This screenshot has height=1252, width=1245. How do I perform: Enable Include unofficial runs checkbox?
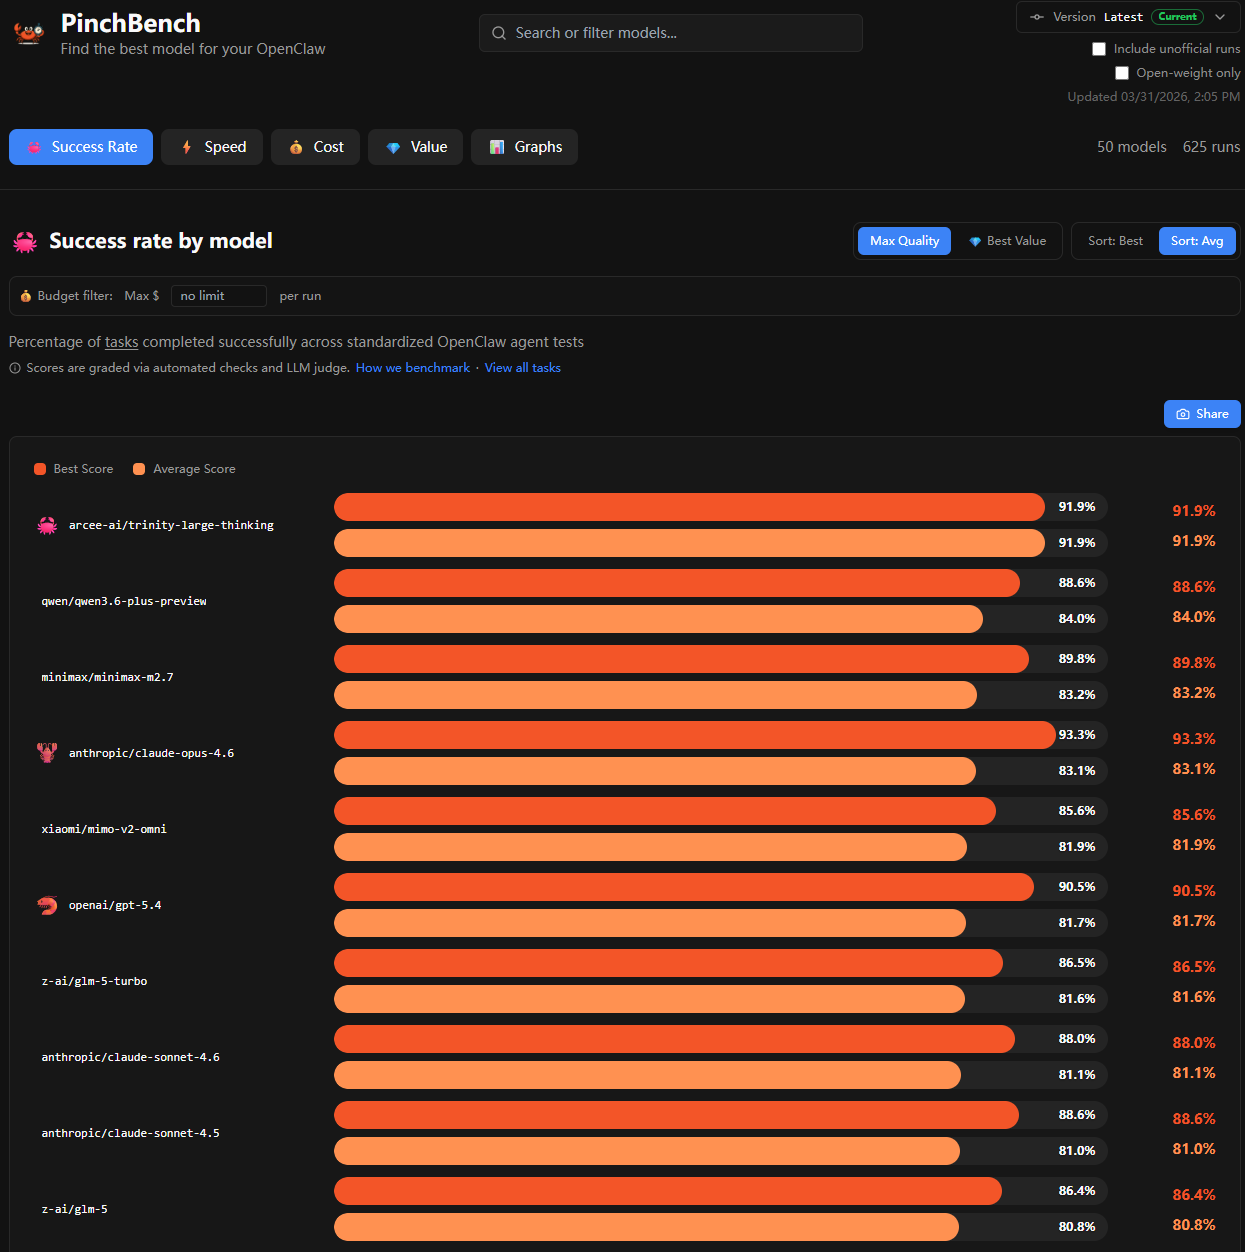click(x=1099, y=49)
